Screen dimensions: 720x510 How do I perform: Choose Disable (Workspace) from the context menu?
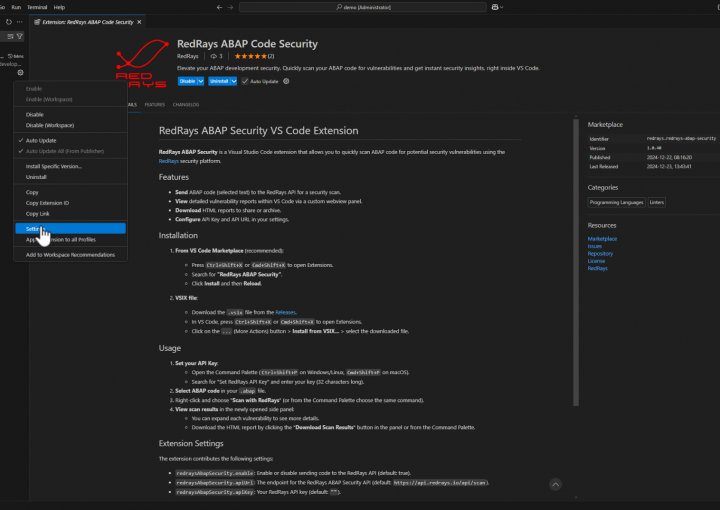pyautogui.click(x=70, y=125)
